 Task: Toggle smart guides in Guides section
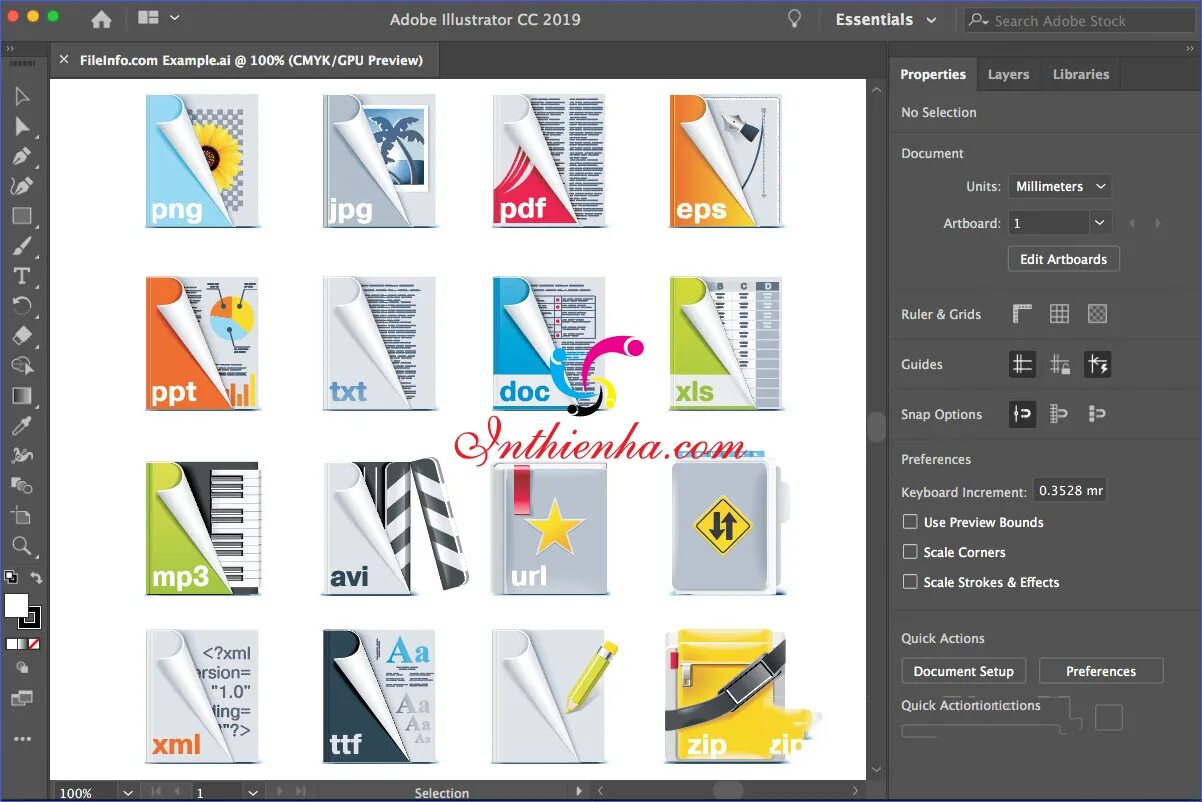click(x=1098, y=364)
